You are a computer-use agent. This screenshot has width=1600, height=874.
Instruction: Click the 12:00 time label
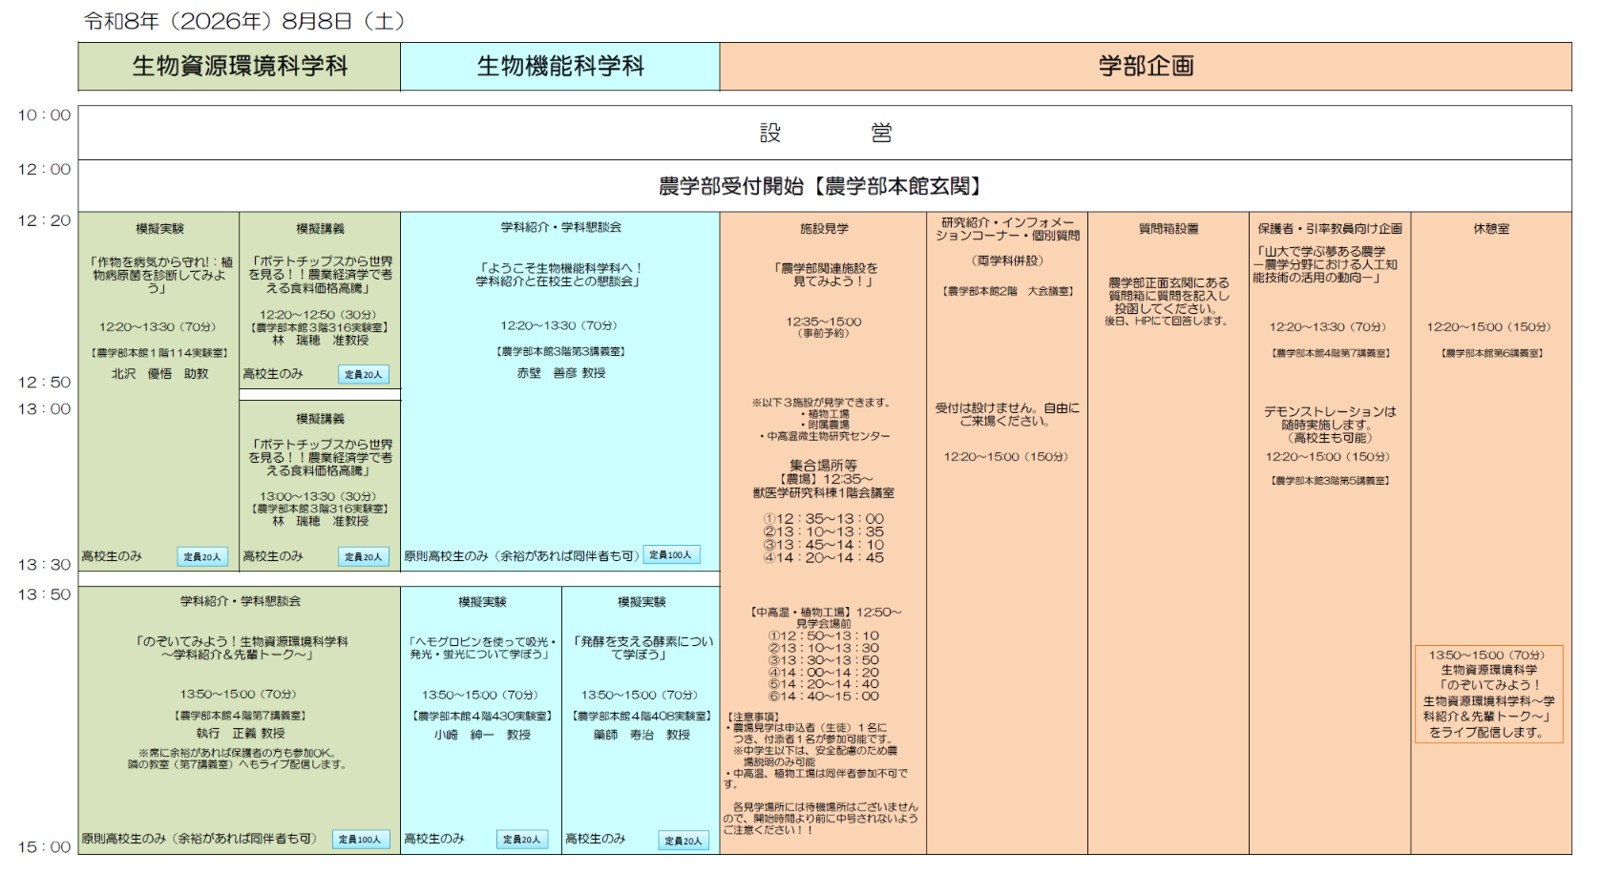click(44, 169)
